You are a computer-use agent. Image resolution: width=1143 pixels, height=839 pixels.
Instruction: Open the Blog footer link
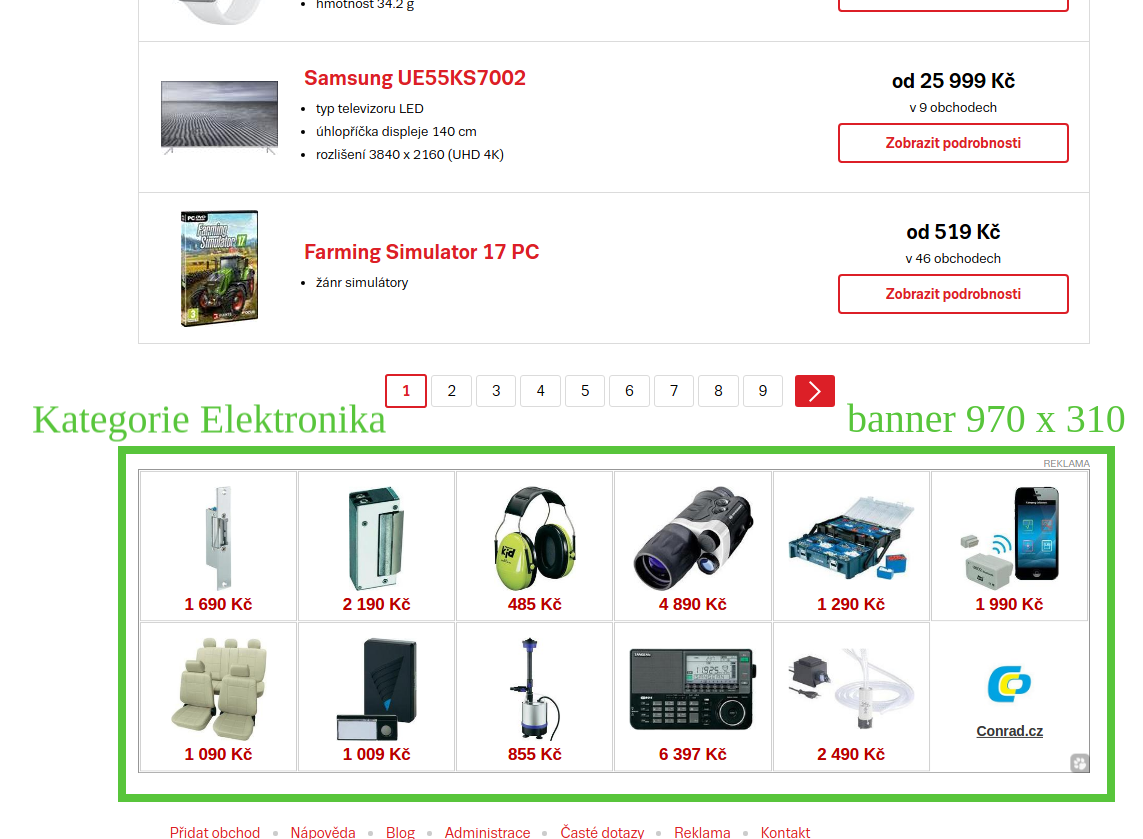click(400, 832)
